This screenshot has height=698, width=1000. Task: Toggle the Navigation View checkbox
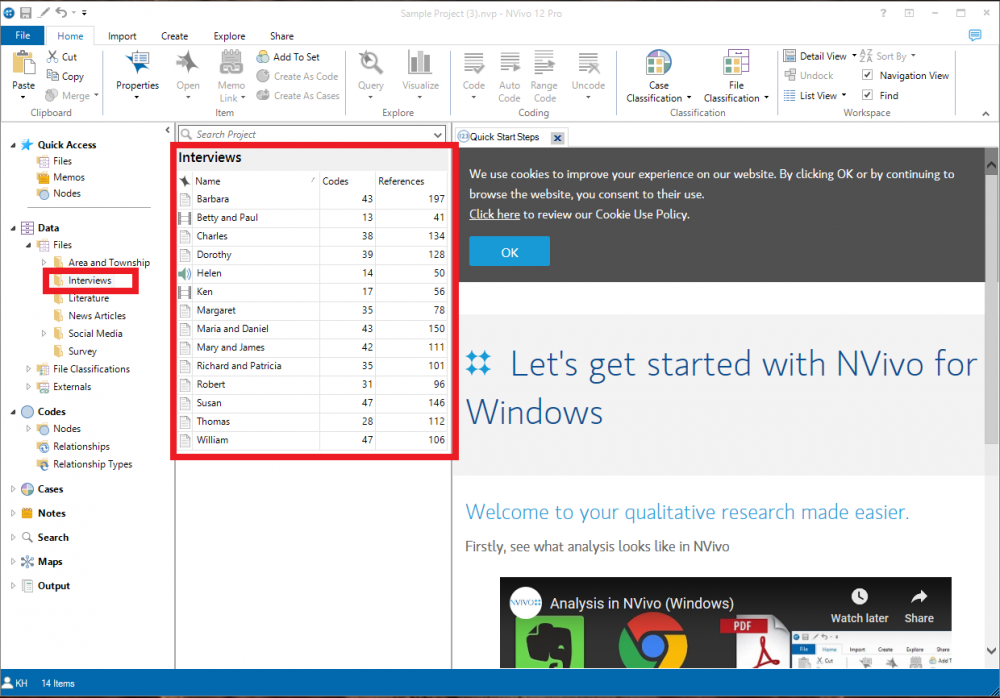867,75
